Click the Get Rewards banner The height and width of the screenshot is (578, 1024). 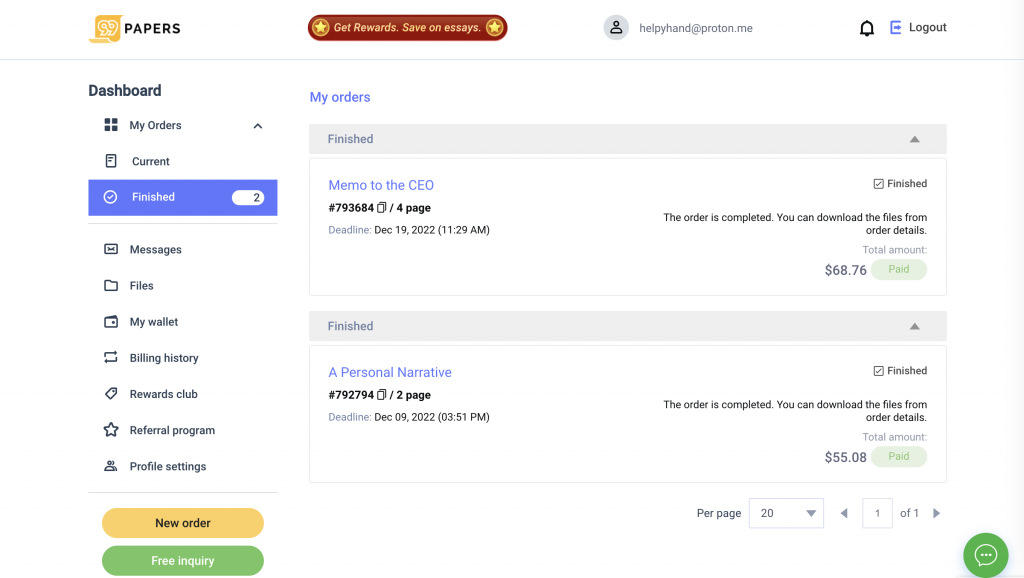click(407, 28)
